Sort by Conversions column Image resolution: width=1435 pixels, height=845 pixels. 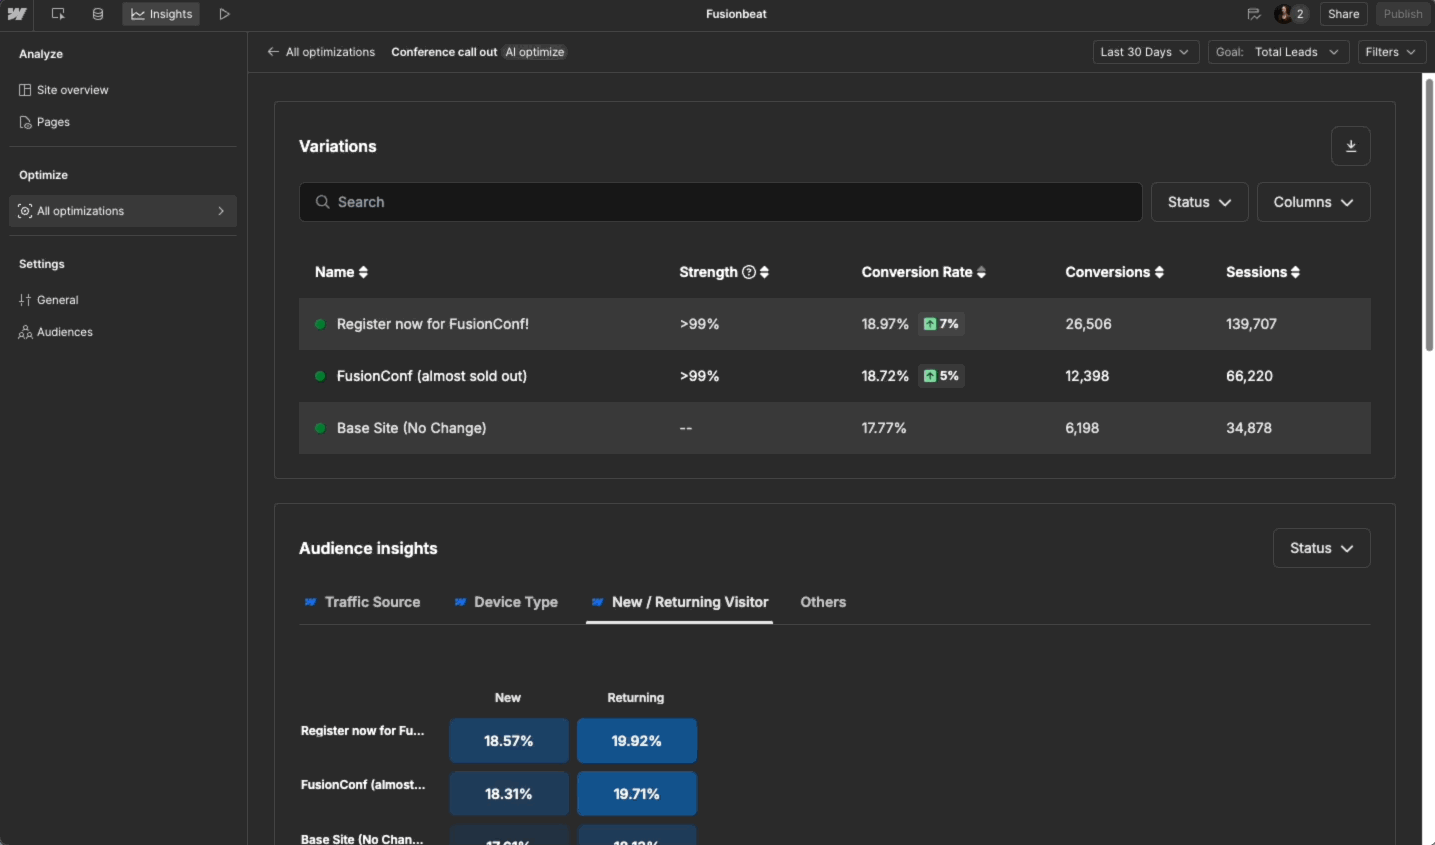click(x=1114, y=272)
